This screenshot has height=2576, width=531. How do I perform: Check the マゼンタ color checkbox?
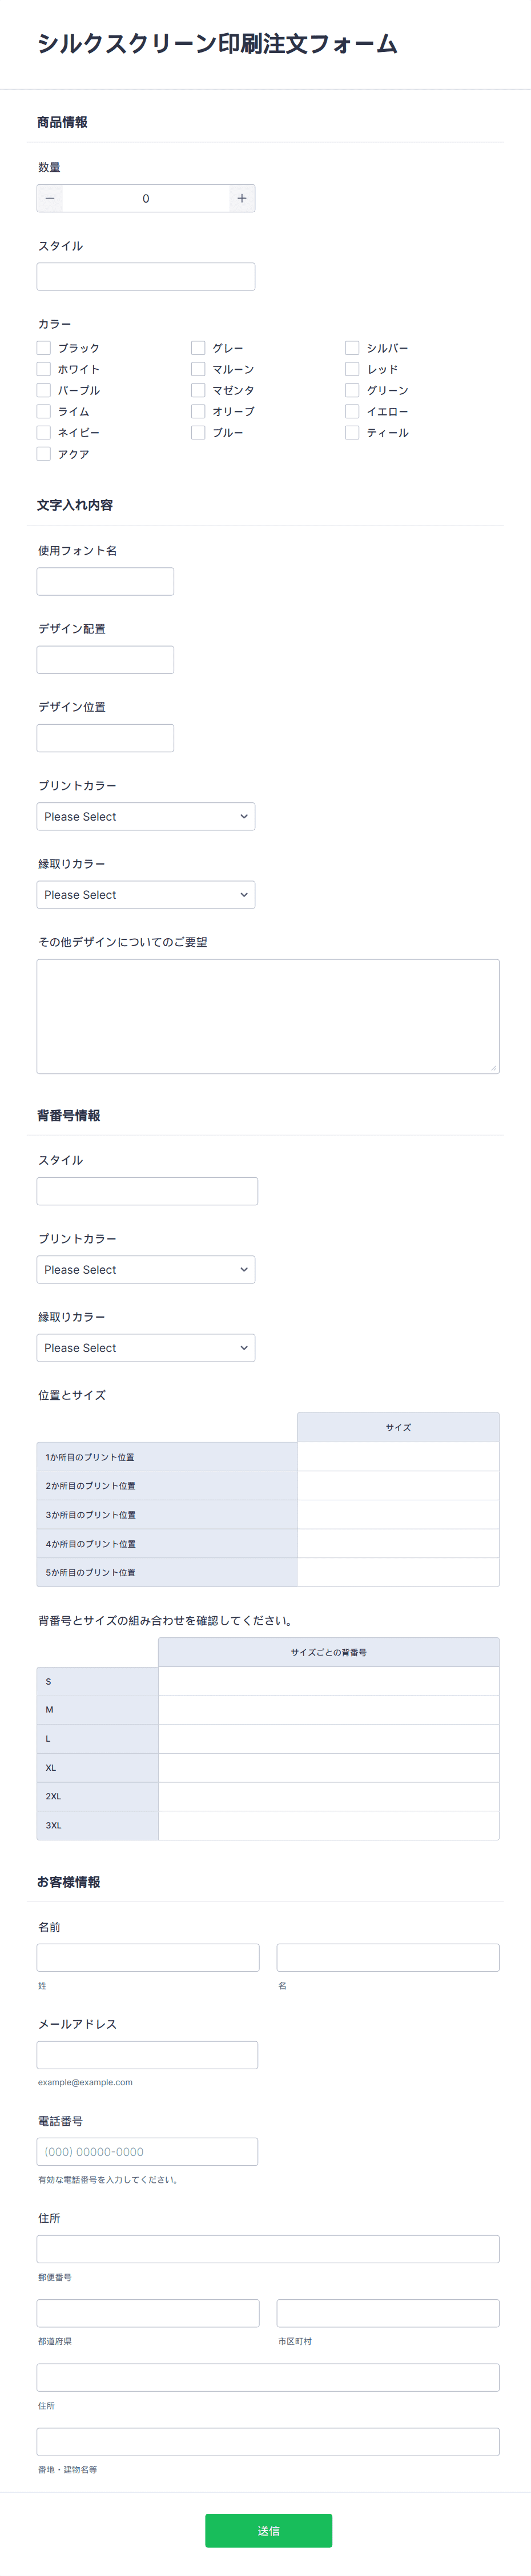tap(198, 390)
